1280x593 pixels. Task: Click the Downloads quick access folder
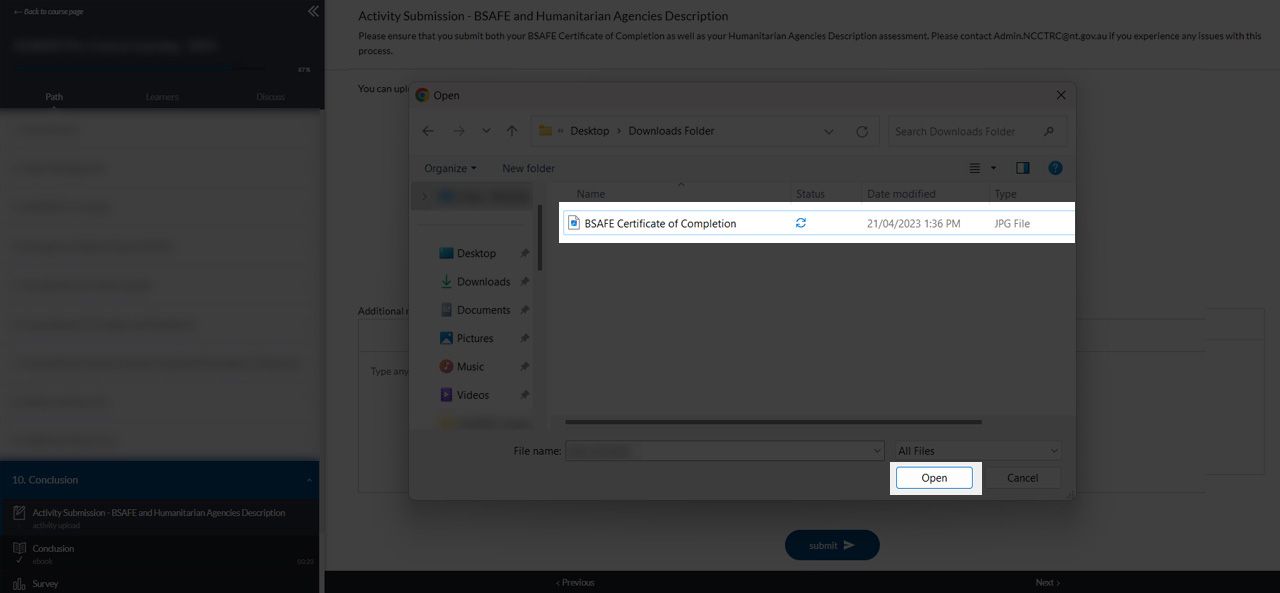(x=483, y=282)
